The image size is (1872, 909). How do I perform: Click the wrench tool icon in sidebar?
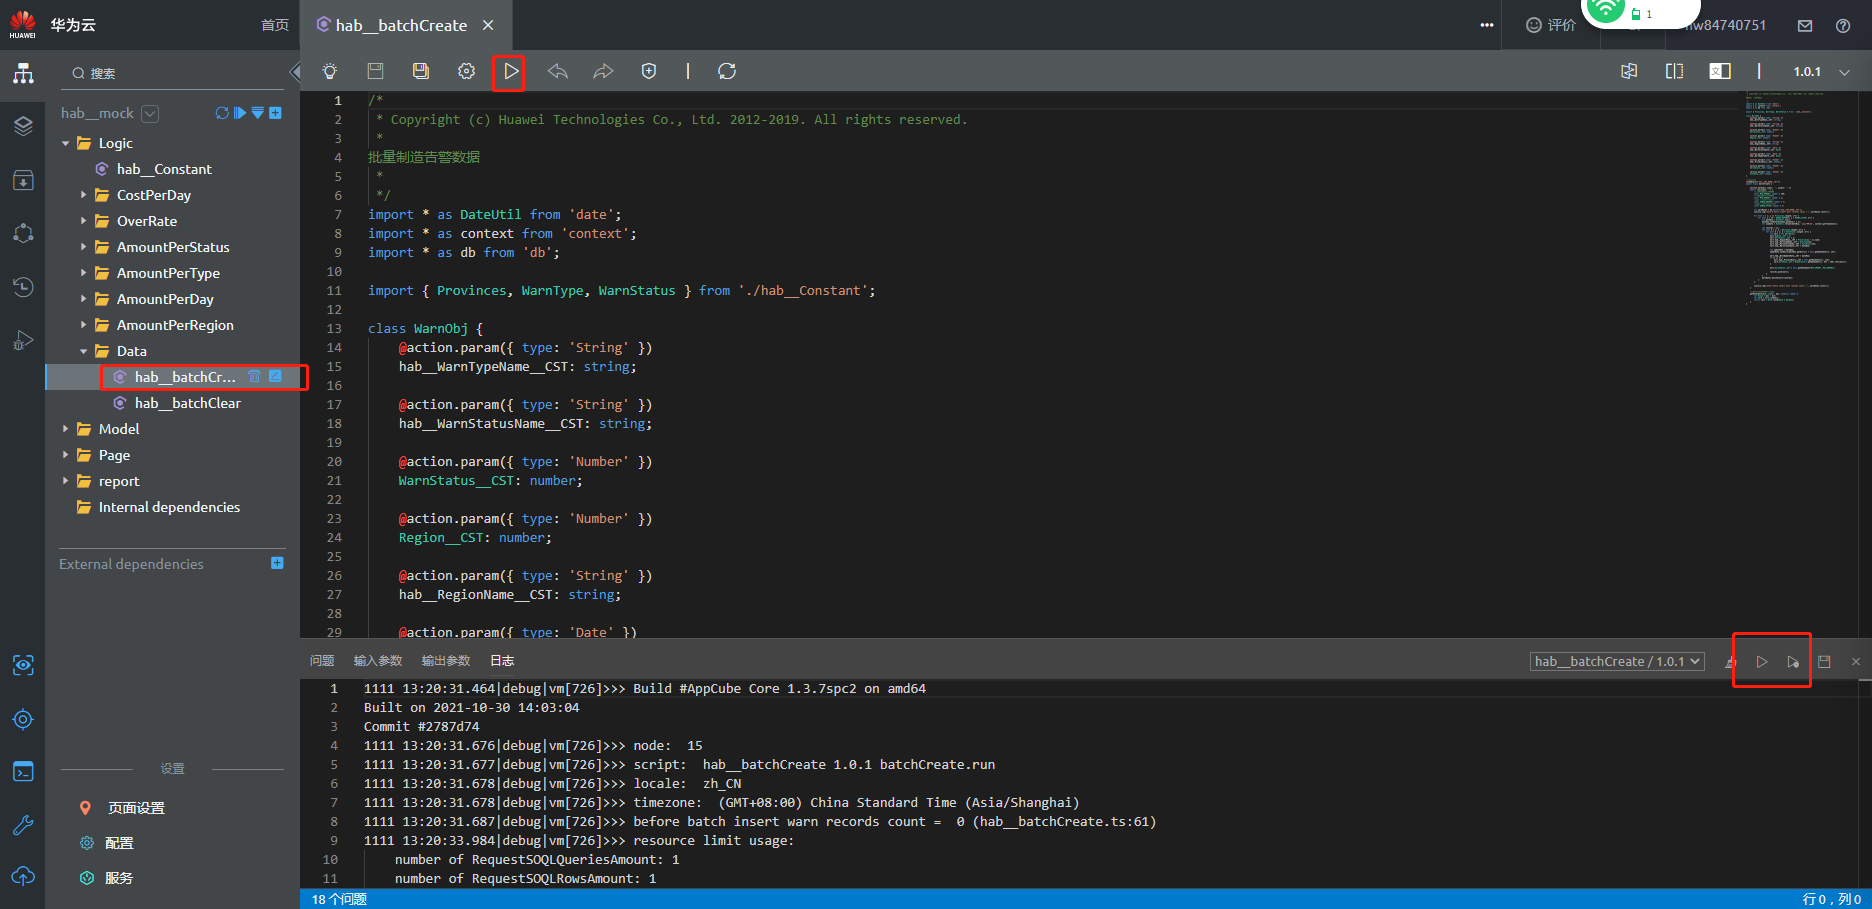coord(23,825)
